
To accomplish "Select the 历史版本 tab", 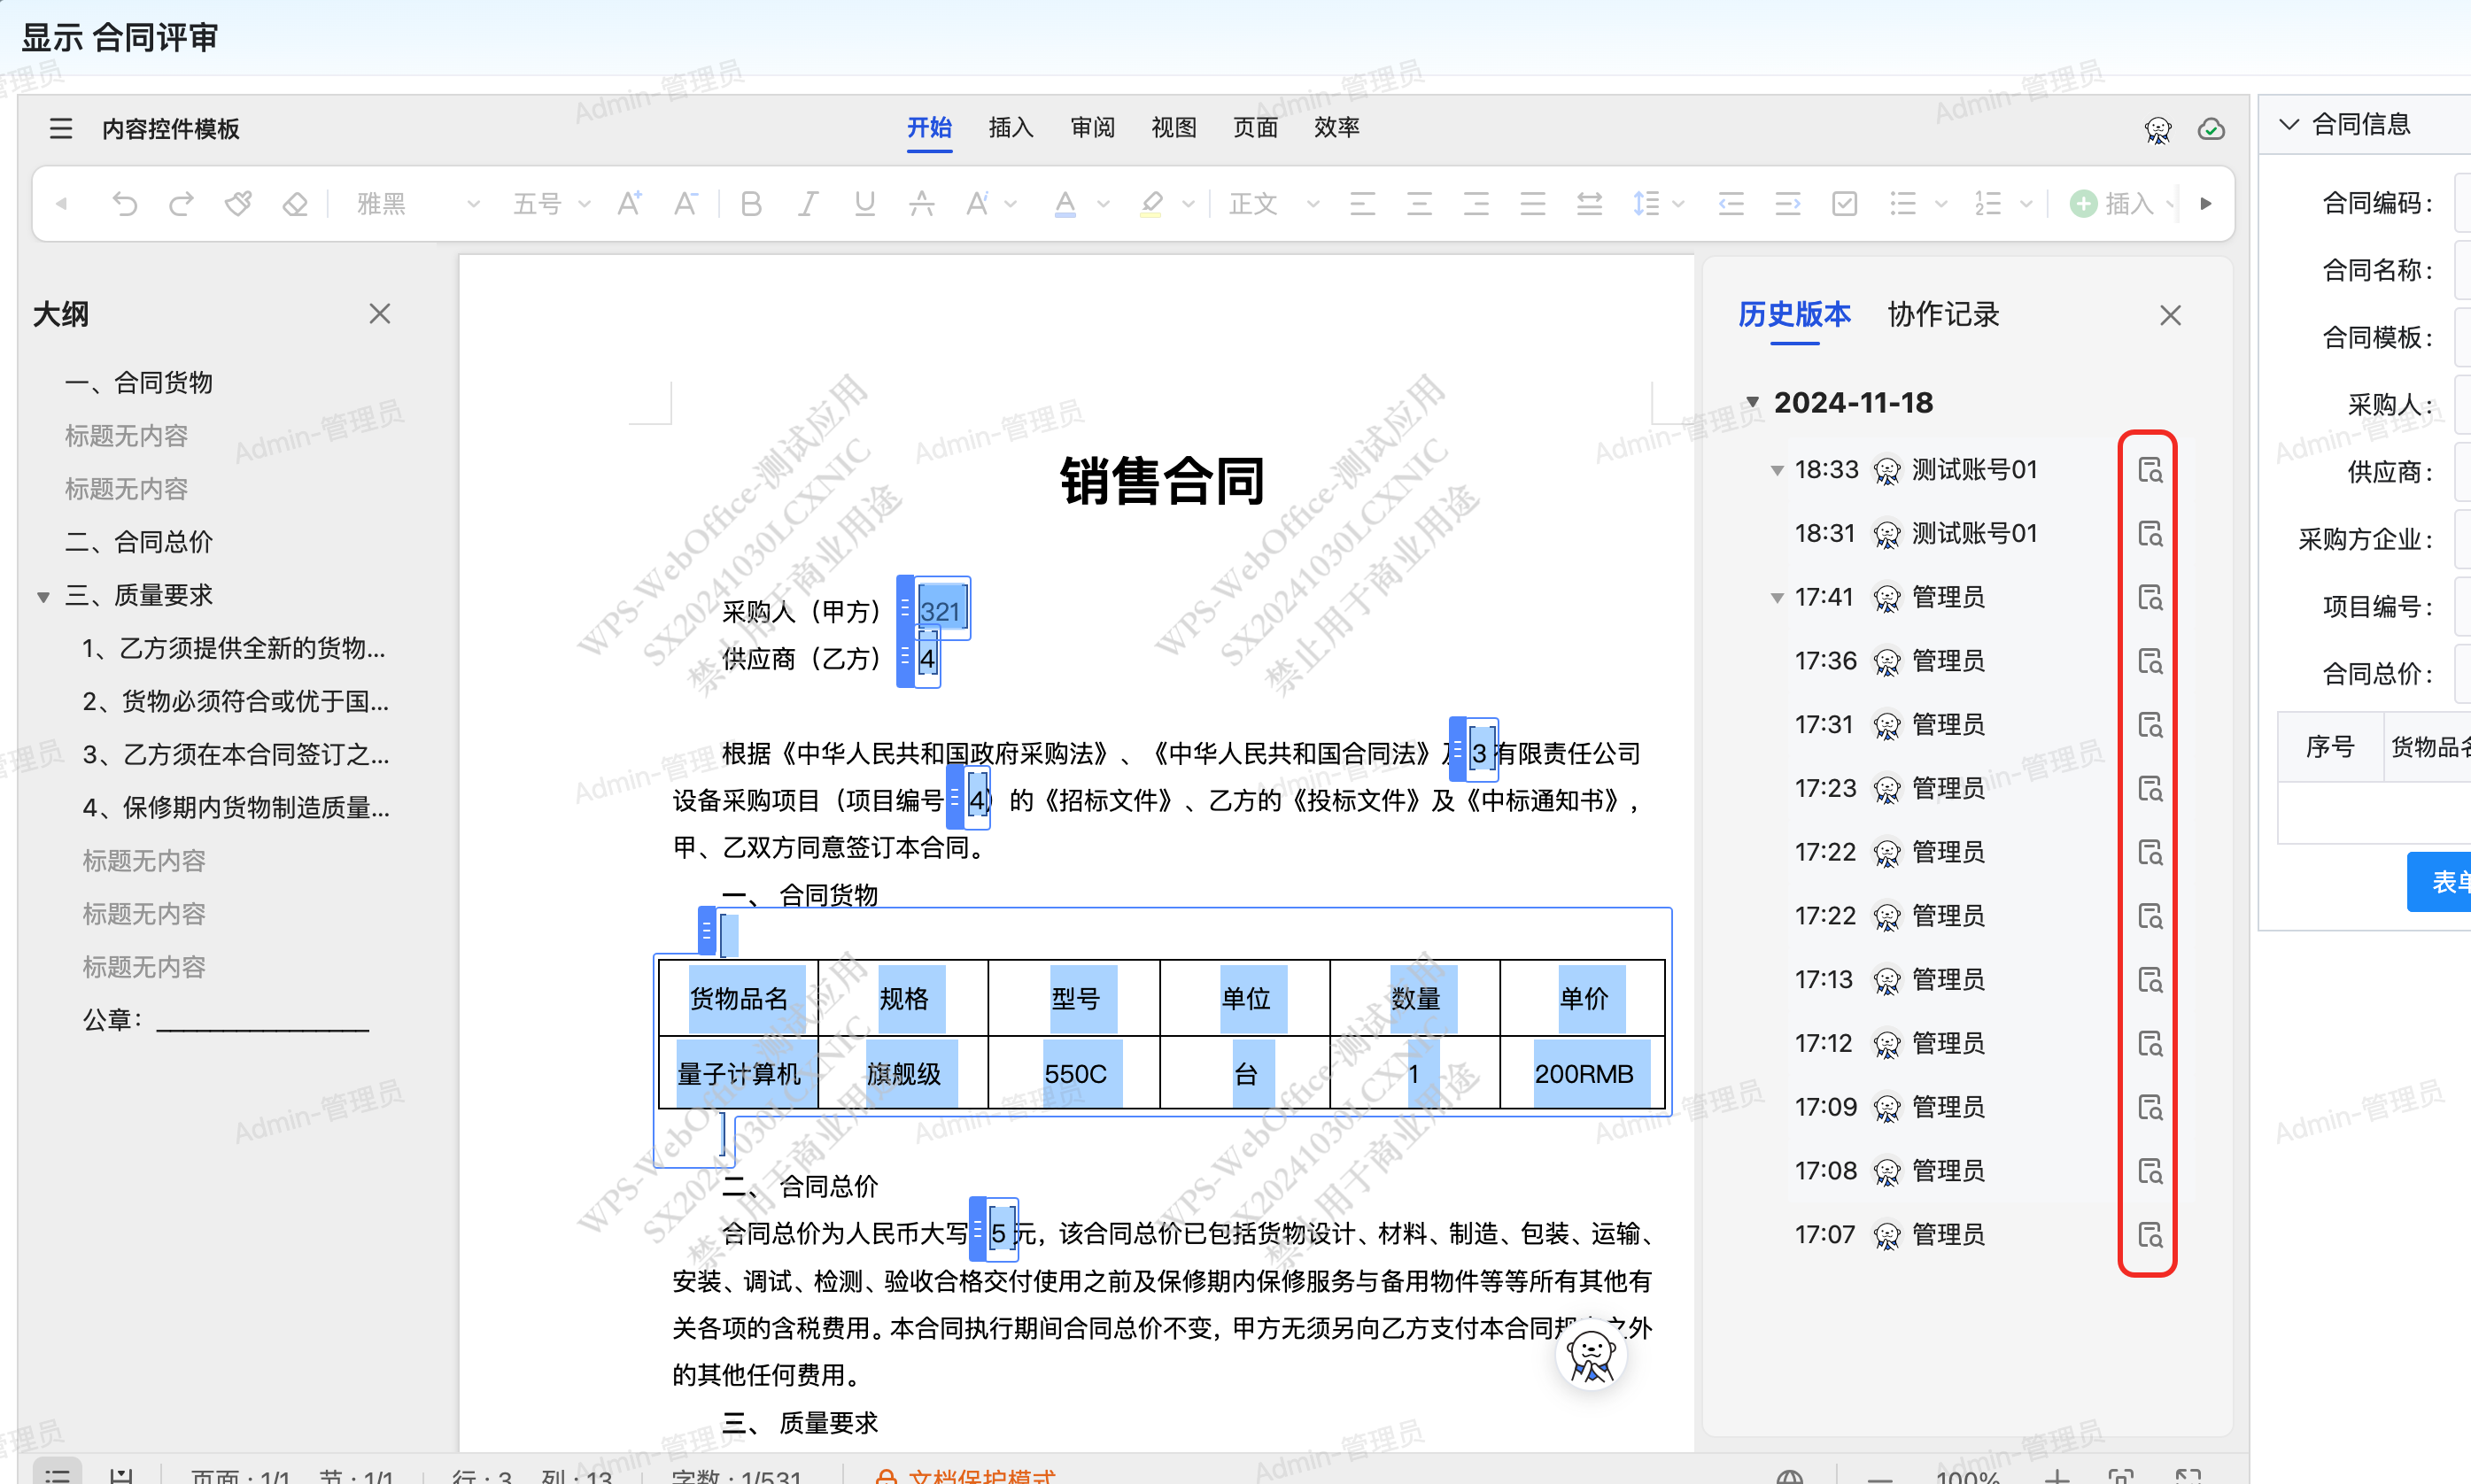I will (1794, 314).
